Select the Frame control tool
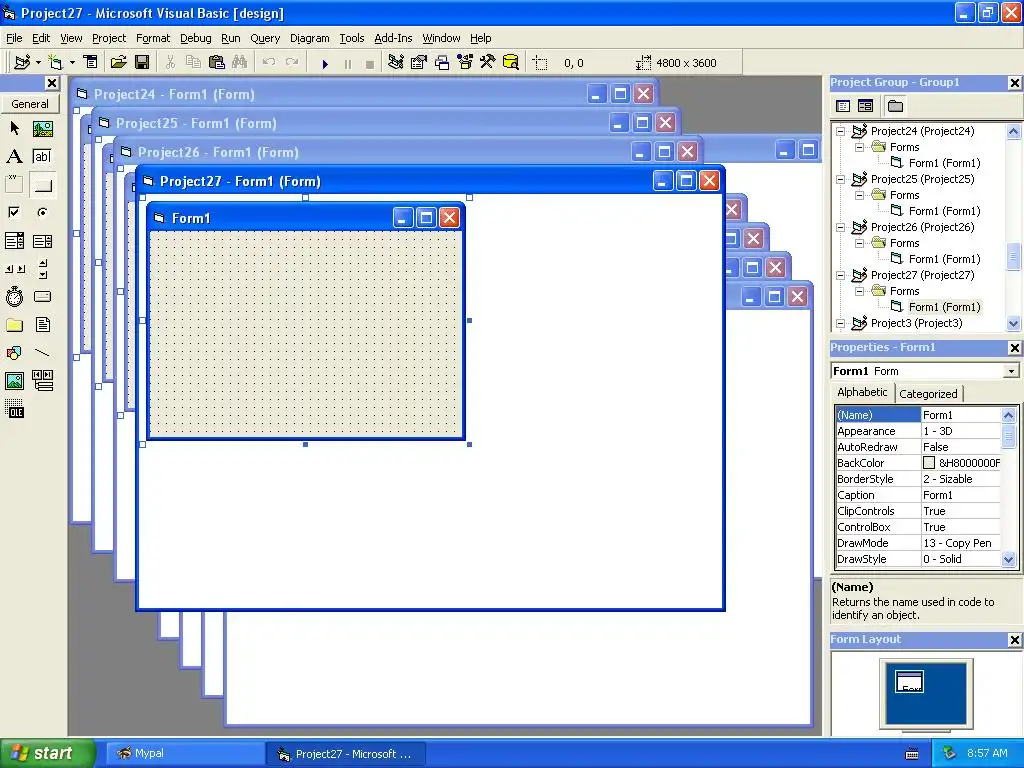The height and width of the screenshot is (768, 1024). [14, 185]
